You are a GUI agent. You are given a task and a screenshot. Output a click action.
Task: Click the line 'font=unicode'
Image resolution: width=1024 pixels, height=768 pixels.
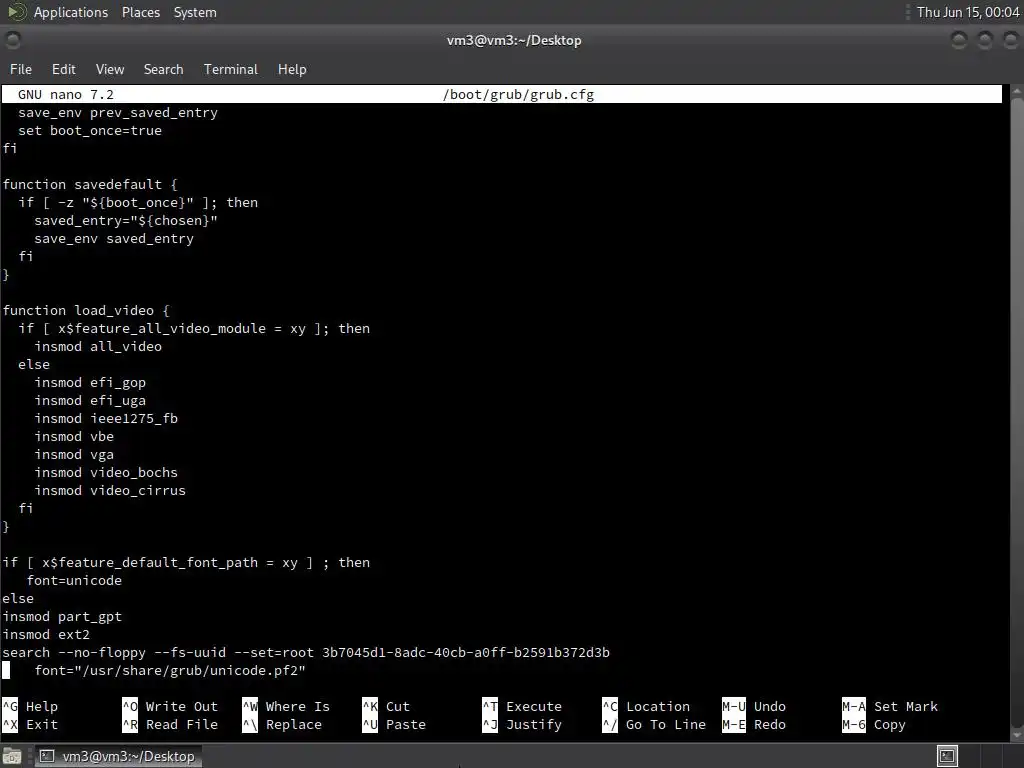pyautogui.click(x=74, y=581)
